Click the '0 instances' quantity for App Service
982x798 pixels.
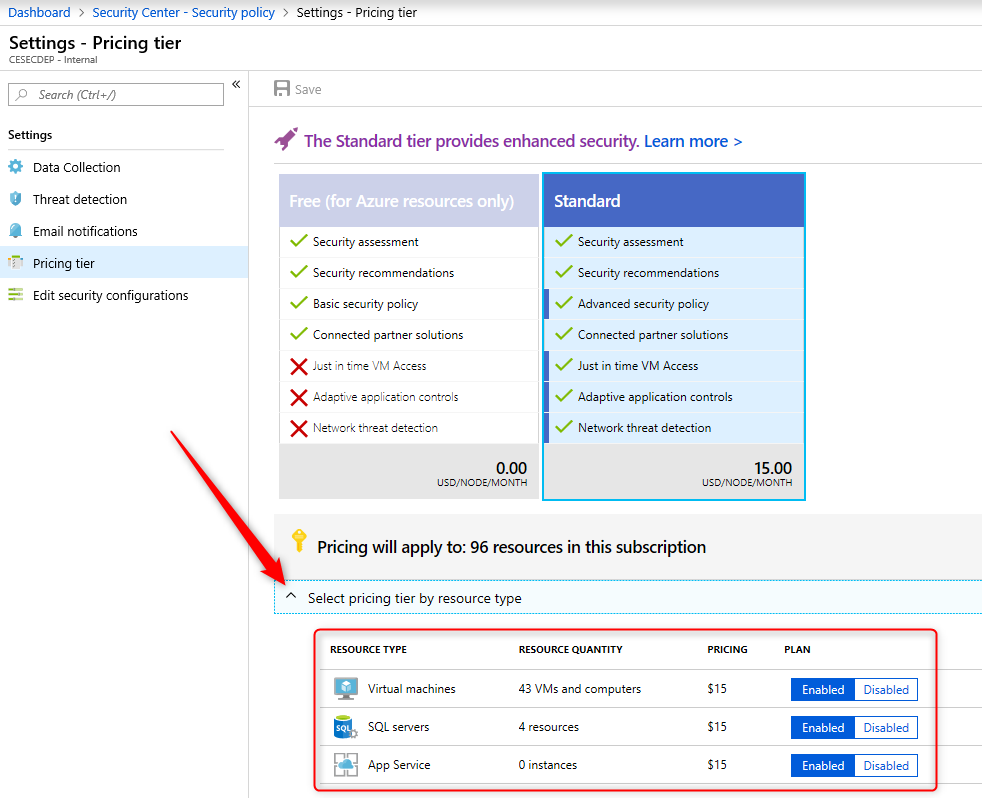[548, 765]
